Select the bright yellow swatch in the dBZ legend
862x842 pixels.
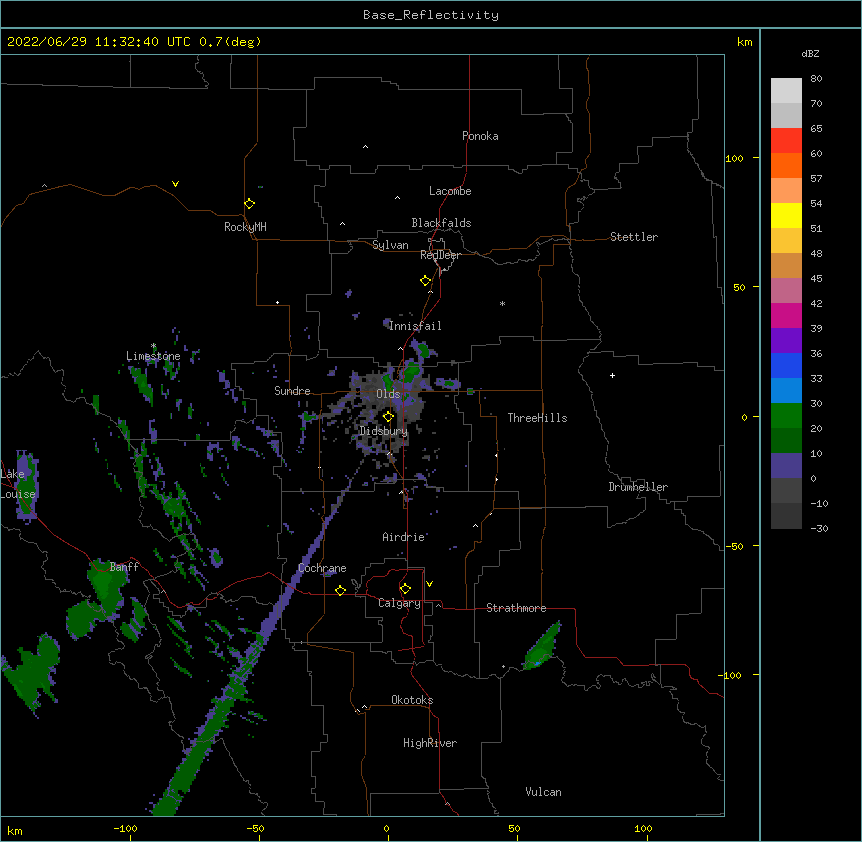(x=786, y=215)
